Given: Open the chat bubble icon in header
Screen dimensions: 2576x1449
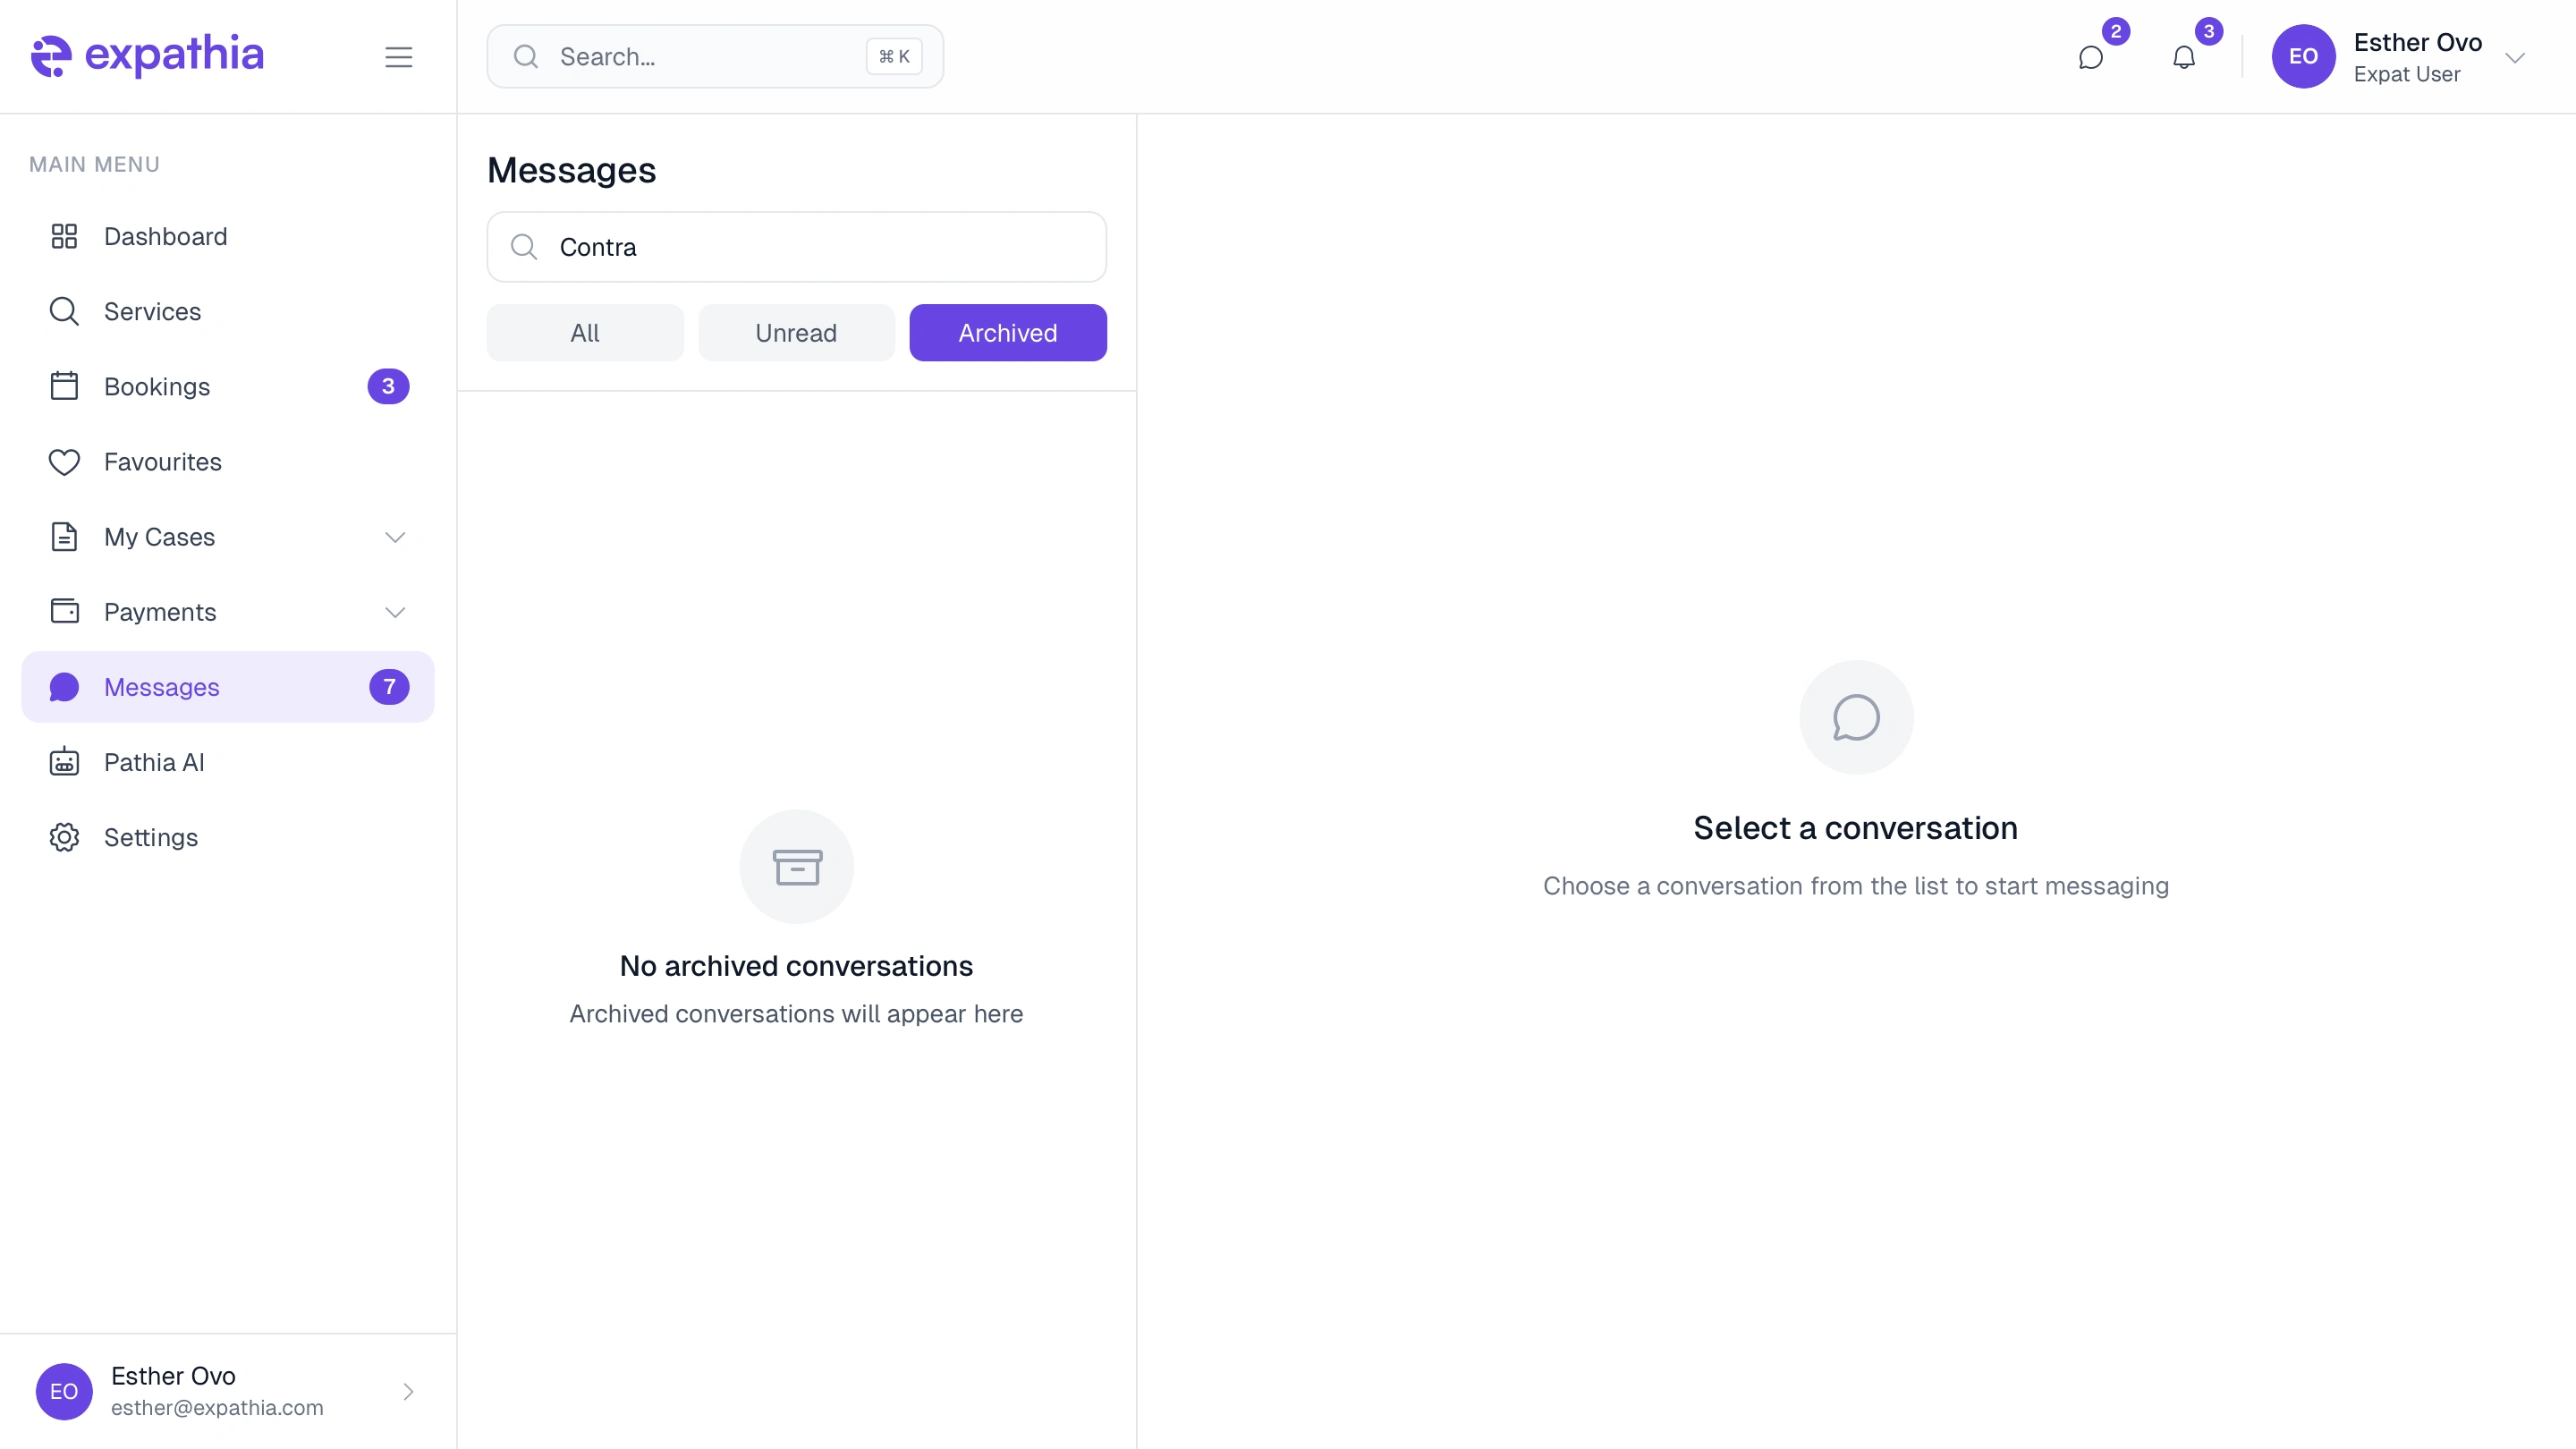Looking at the screenshot, I should click(2090, 58).
